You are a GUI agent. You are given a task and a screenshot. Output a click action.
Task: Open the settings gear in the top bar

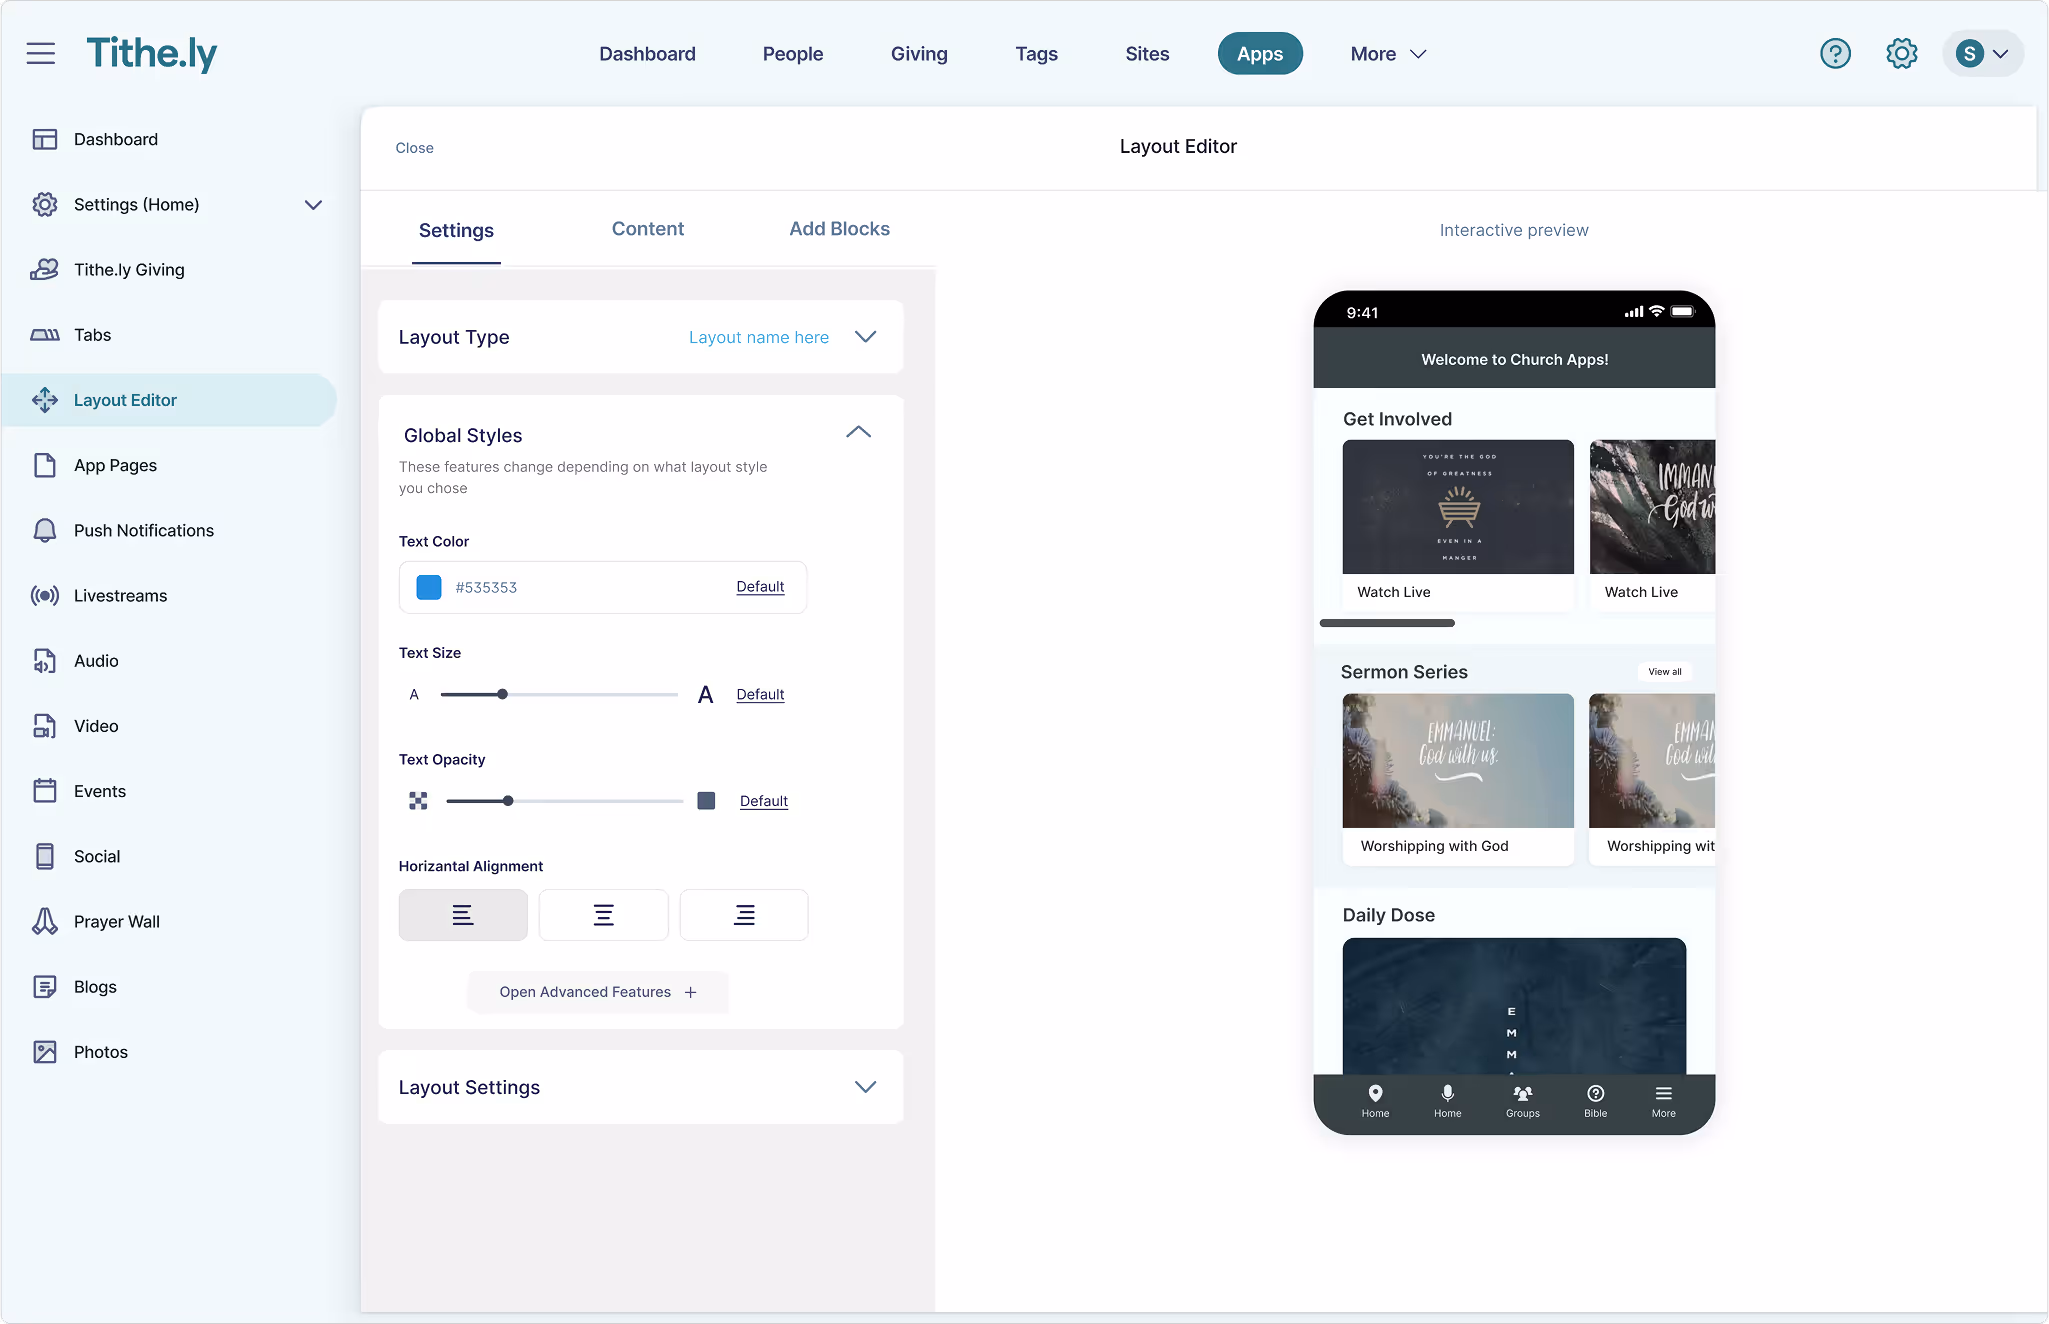pos(1900,53)
